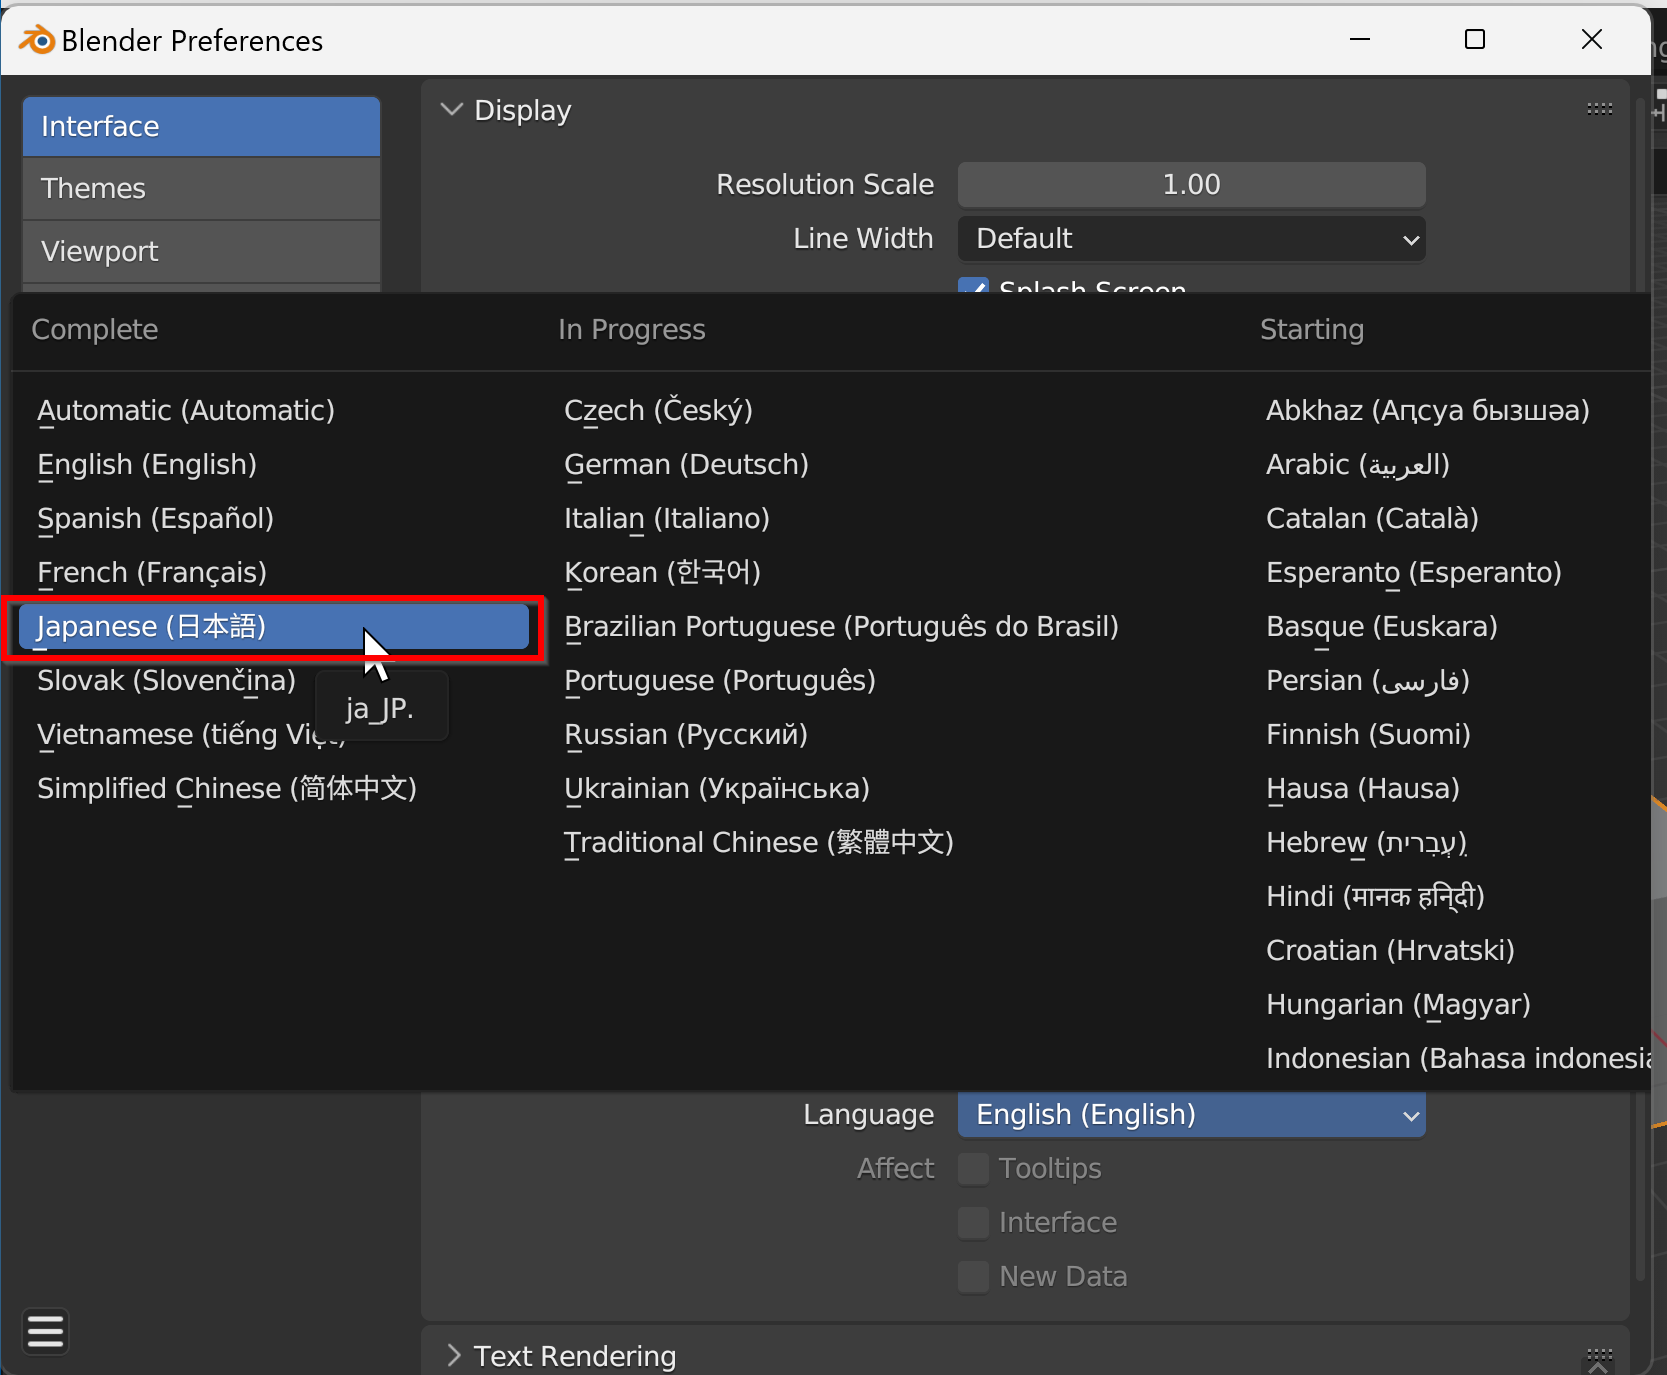Select the Themes preferences tab
Screen dimensions: 1667x1375
coord(201,189)
